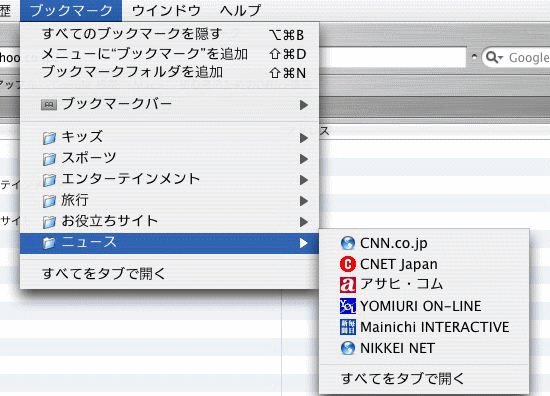This screenshot has width=550, height=396.
Task: Click the スポーツ folder icon
Action: click(x=49, y=159)
